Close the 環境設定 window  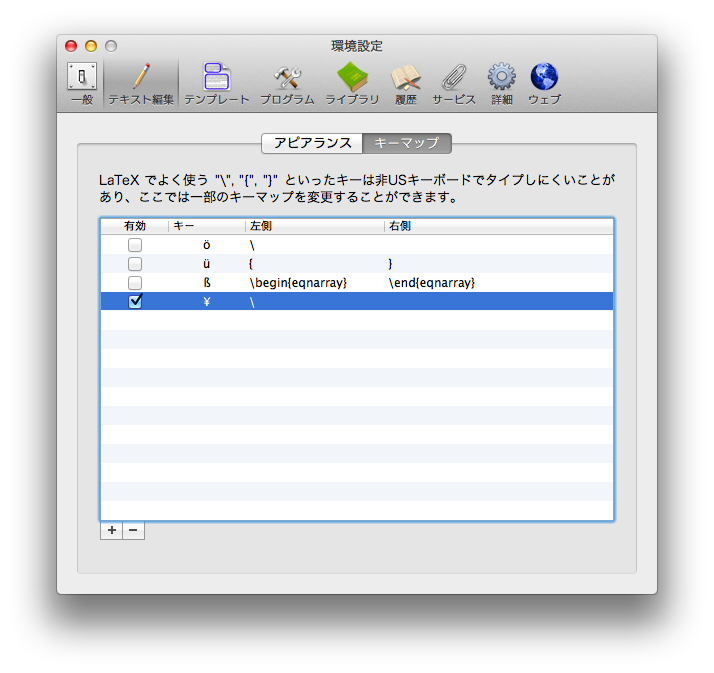click(x=71, y=46)
